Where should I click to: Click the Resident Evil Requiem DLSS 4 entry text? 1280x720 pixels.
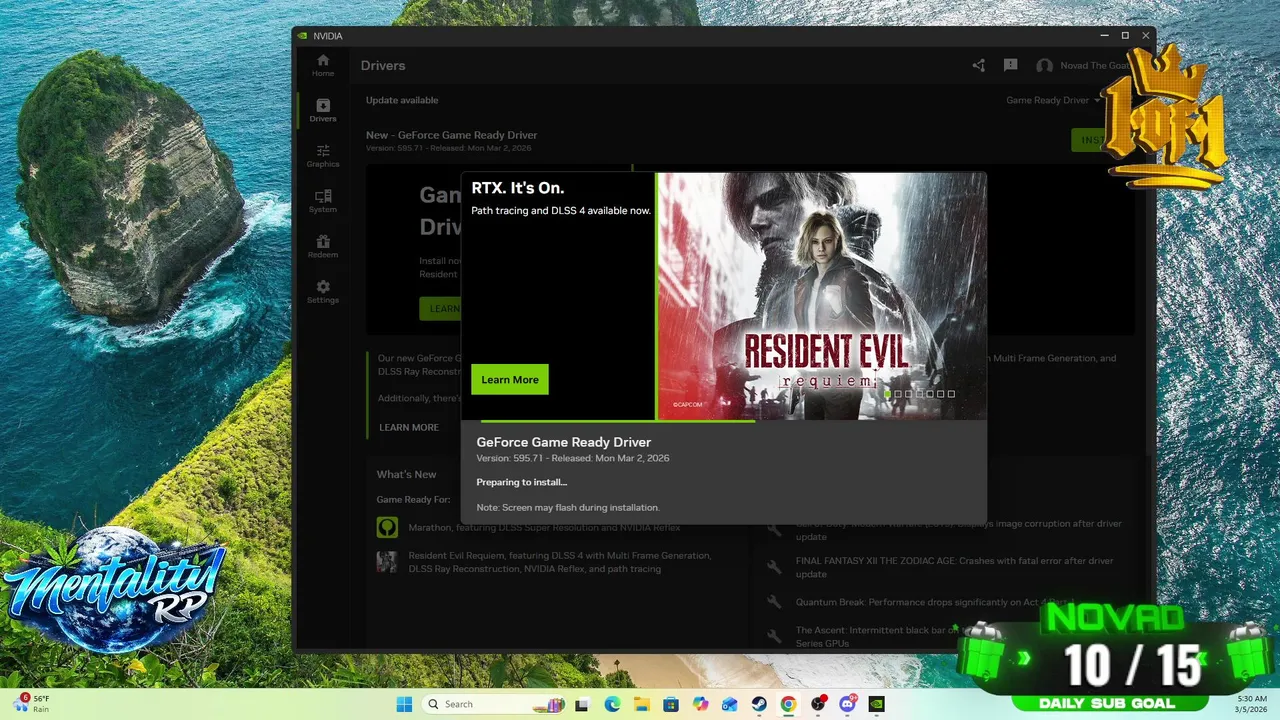click(x=559, y=562)
